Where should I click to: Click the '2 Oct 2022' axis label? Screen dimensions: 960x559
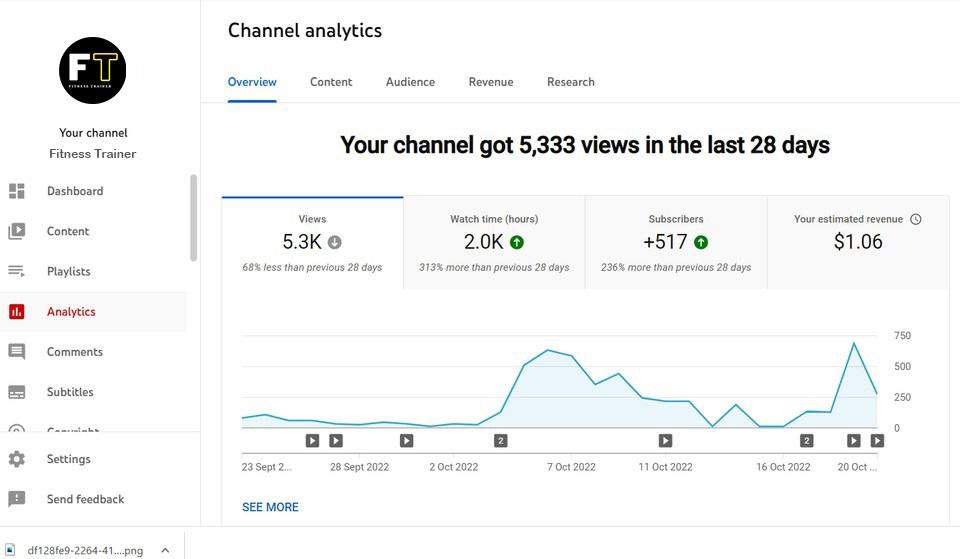click(x=454, y=467)
